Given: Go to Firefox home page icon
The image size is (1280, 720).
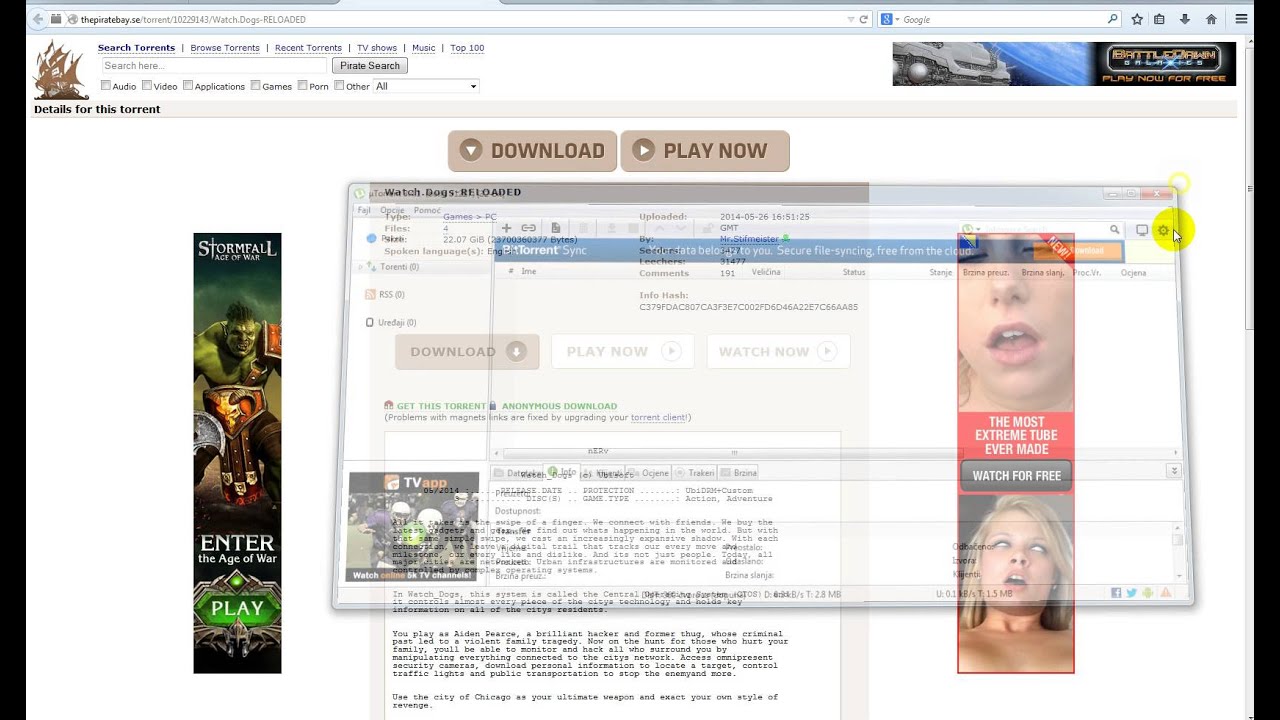Looking at the screenshot, I should pos(1211,19).
